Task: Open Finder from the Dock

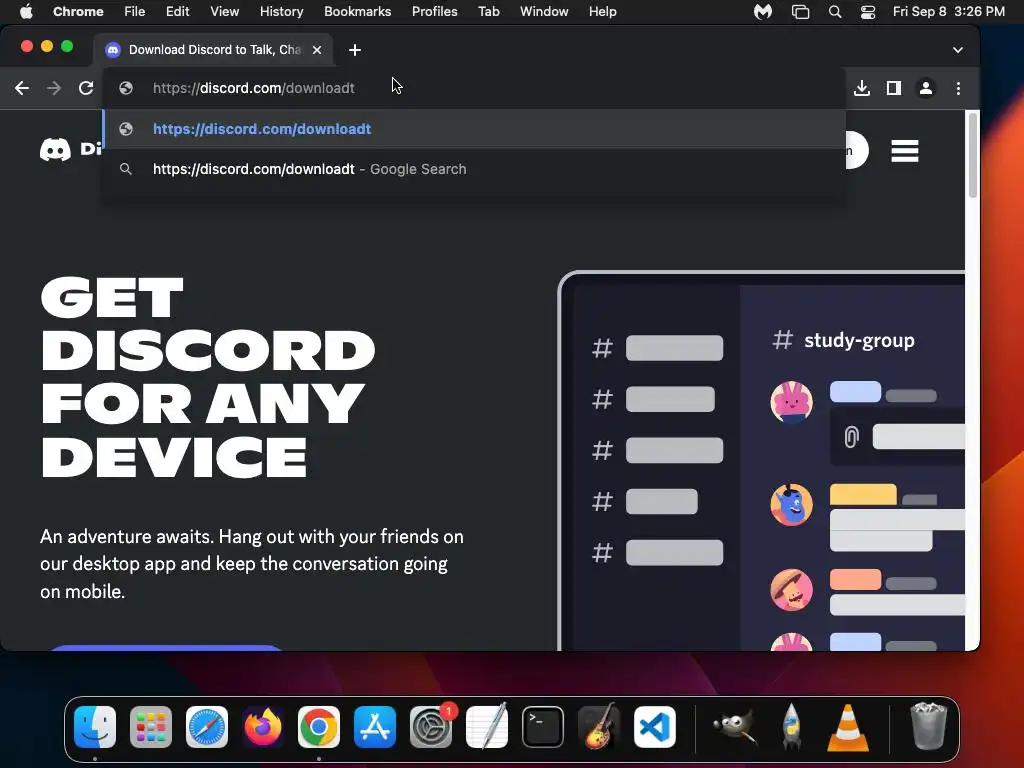Action: 95,727
